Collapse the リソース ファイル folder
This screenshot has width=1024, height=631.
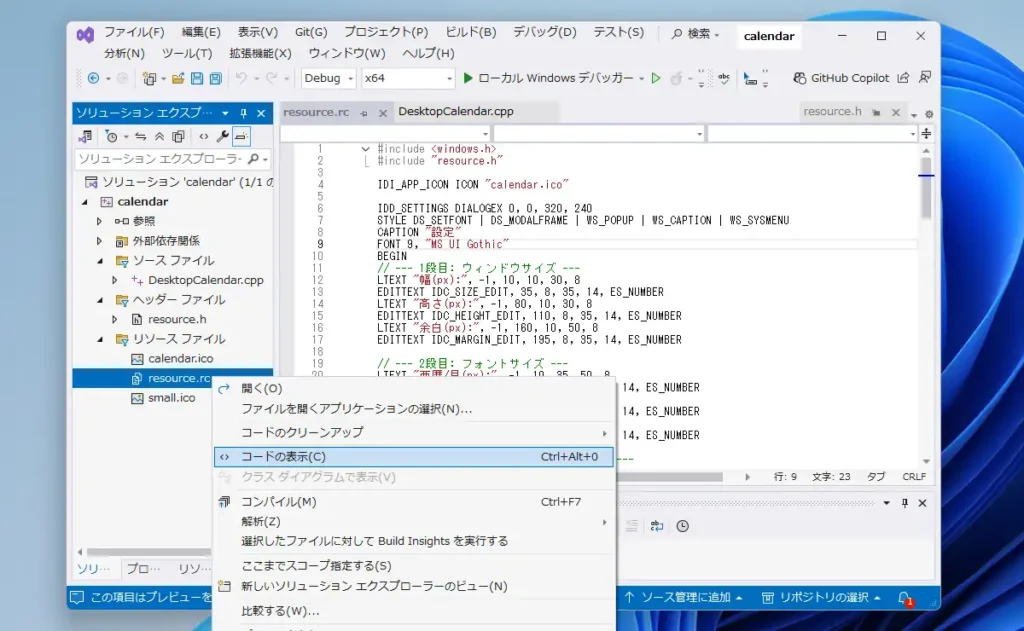100,339
